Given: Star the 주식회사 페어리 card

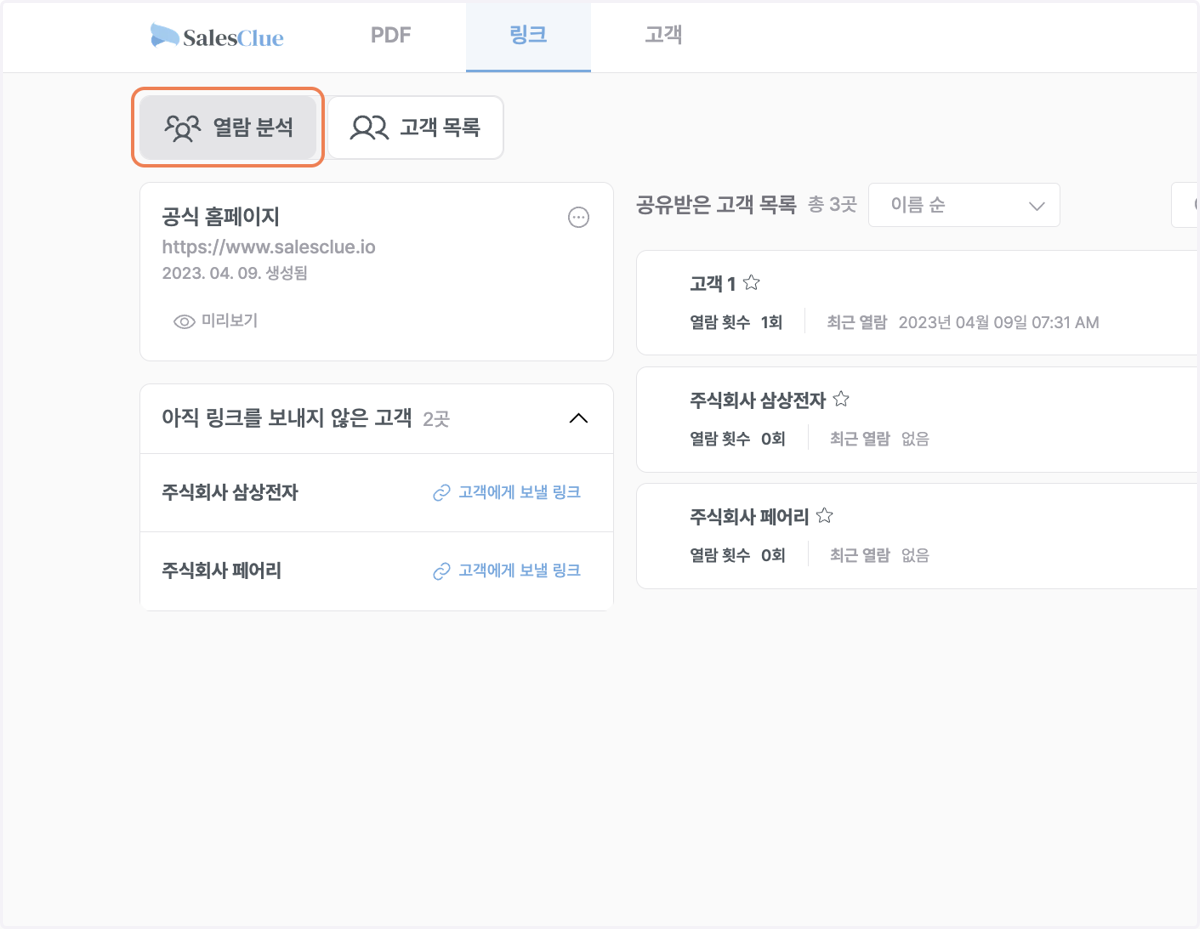Looking at the screenshot, I should 824,516.
